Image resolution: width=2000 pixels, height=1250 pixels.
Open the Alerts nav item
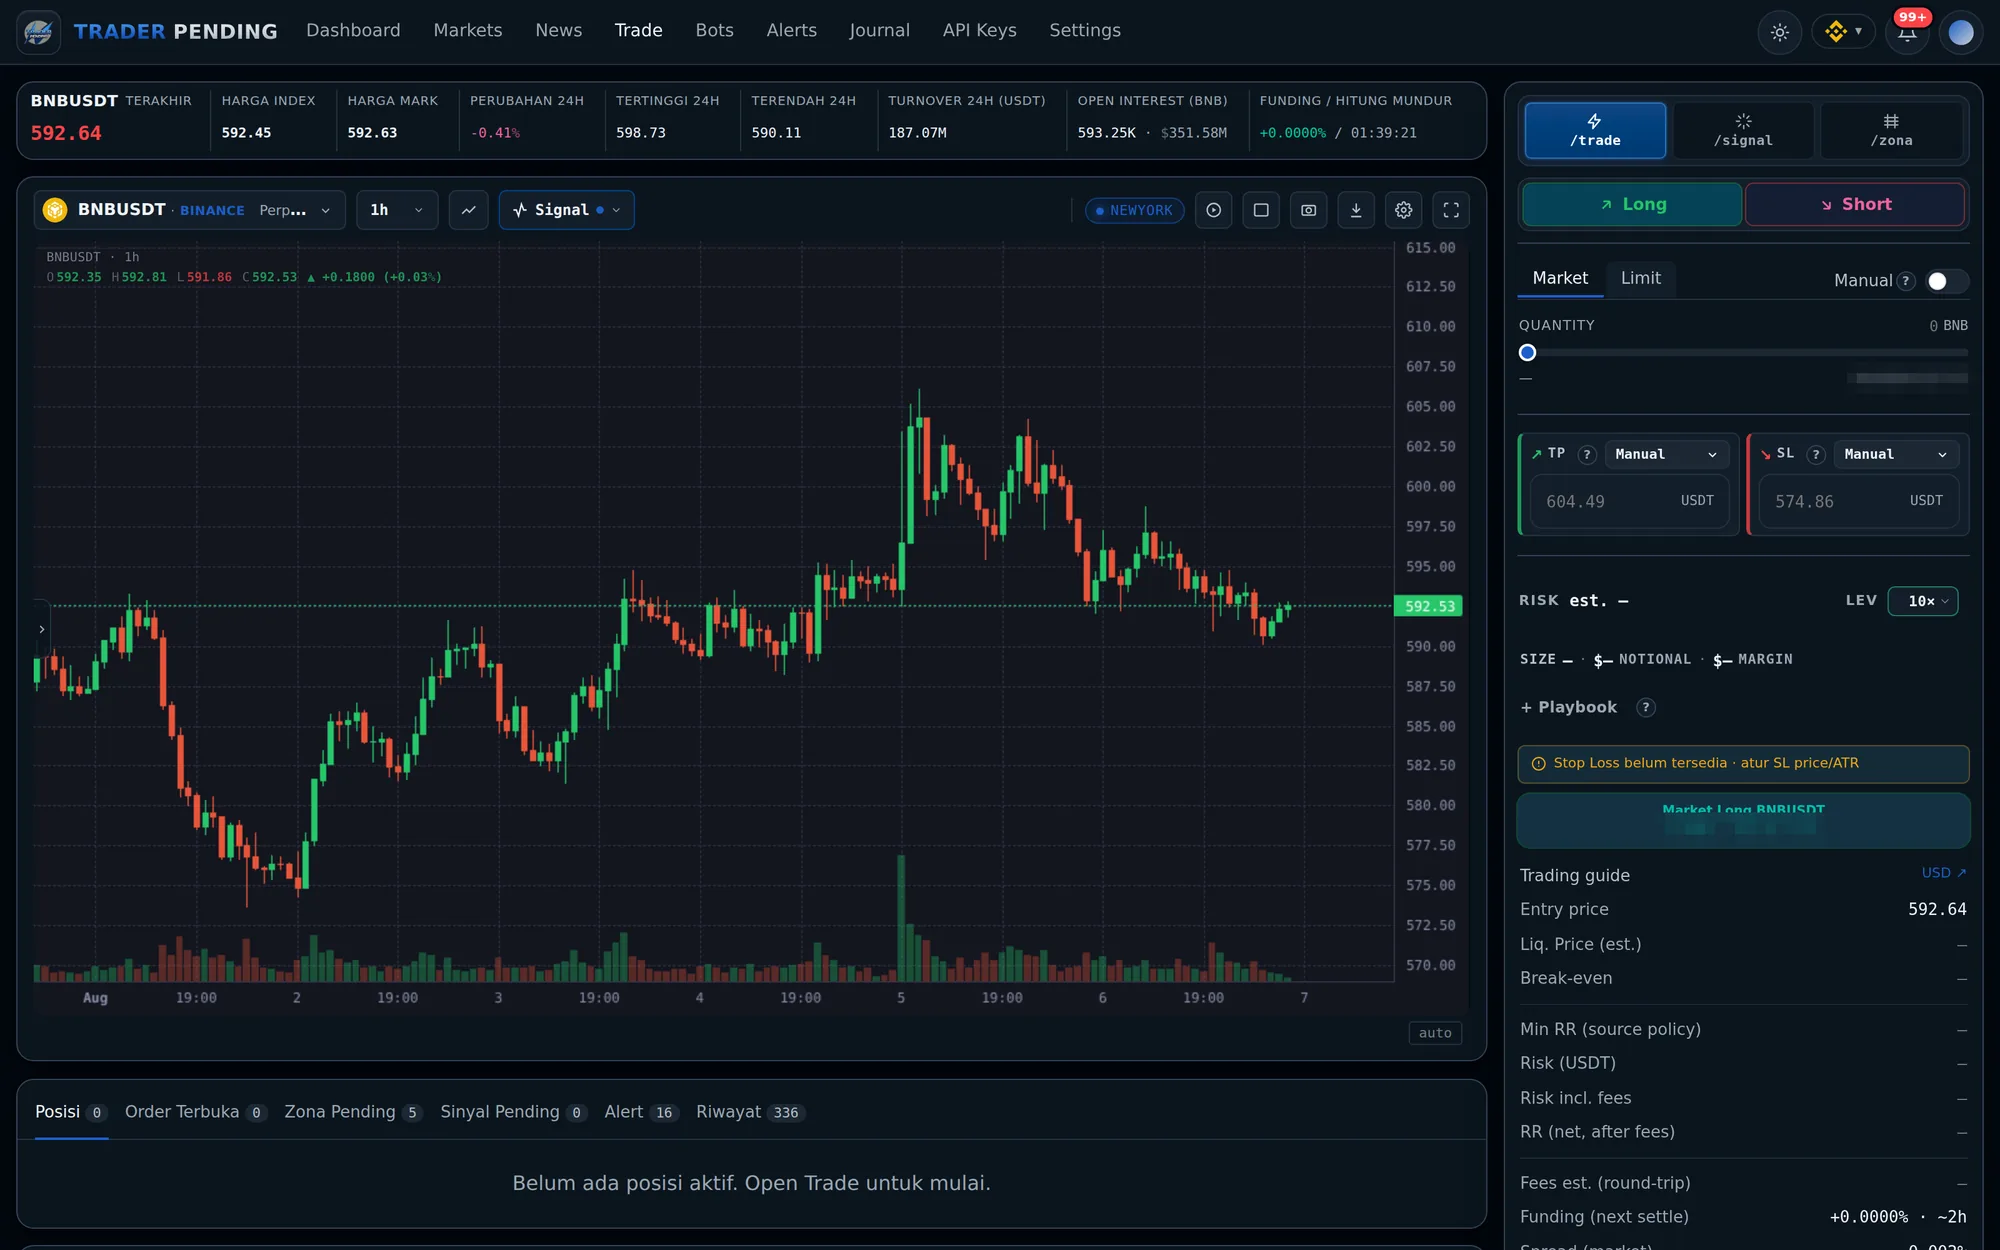[791, 31]
